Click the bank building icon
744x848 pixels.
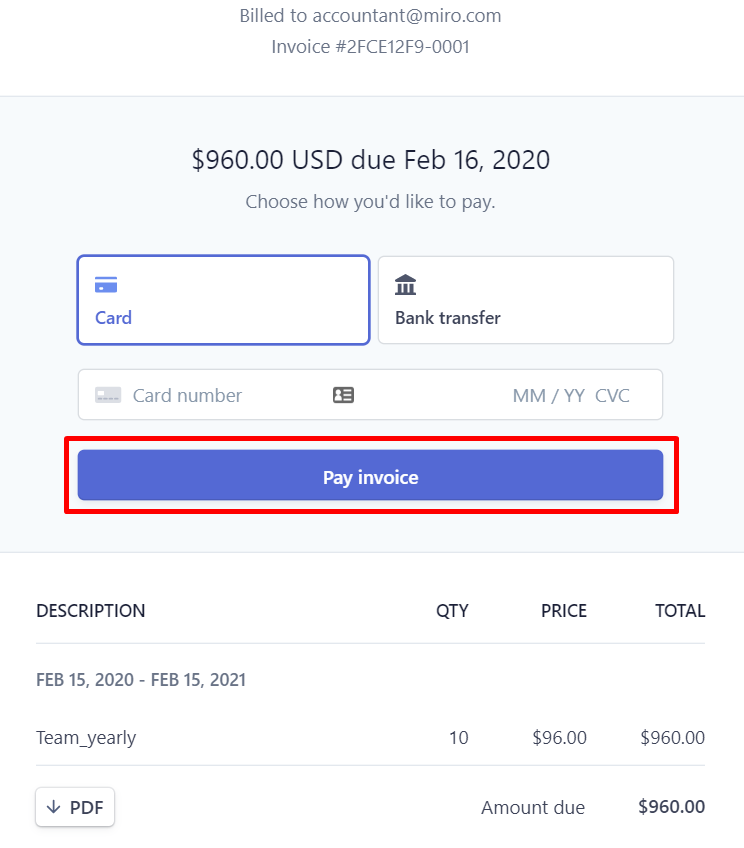tap(406, 285)
